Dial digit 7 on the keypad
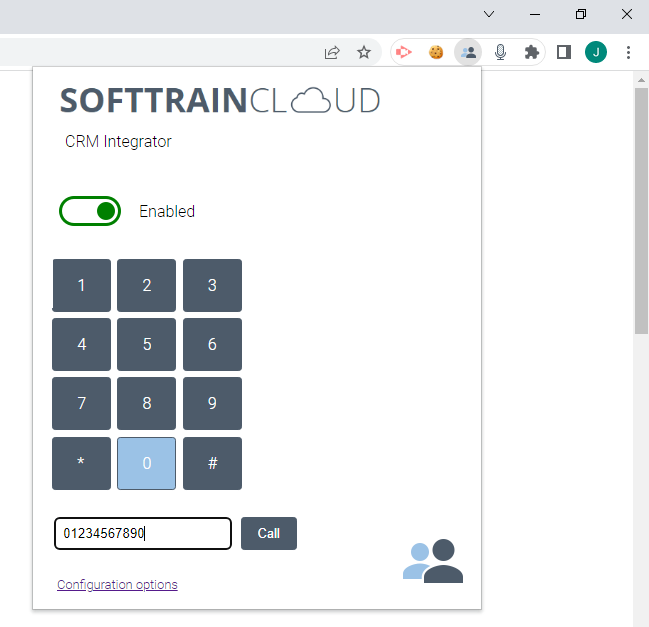The image size is (649, 627). pyautogui.click(x=82, y=404)
